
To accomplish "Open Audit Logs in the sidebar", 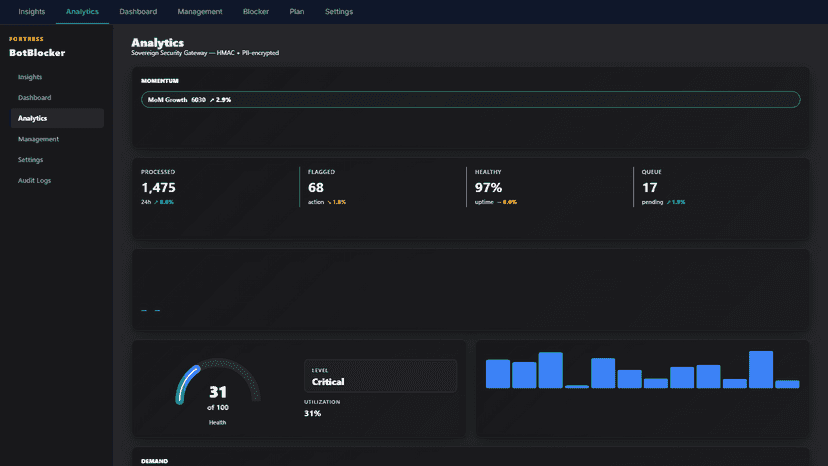I will pyautogui.click(x=57, y=180).
